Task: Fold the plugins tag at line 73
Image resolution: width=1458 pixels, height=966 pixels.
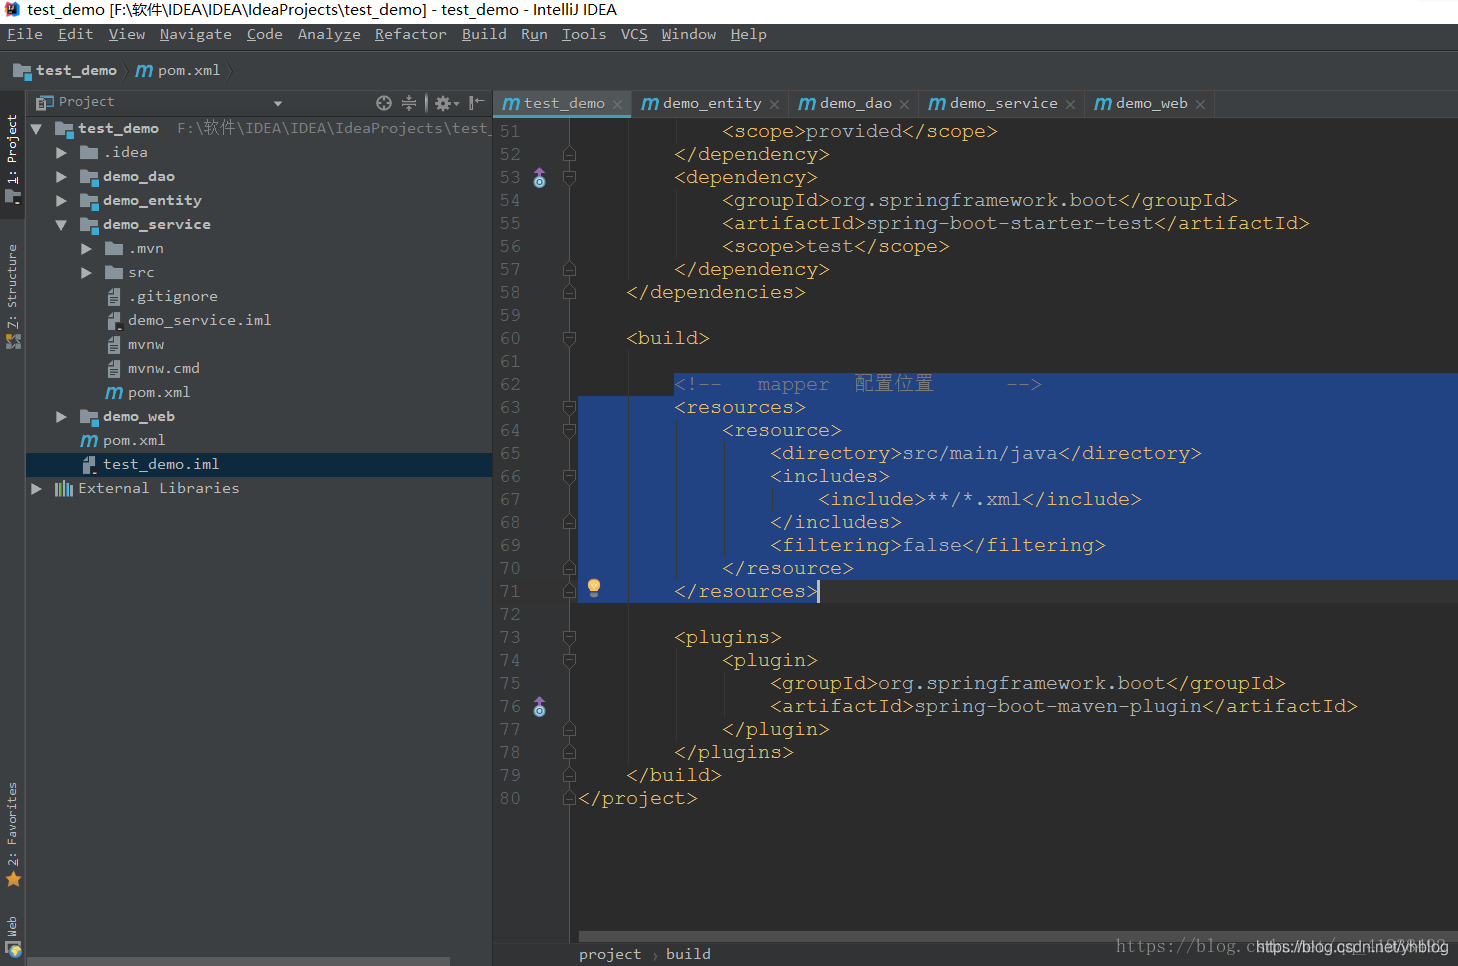Action: click(569, 638)
